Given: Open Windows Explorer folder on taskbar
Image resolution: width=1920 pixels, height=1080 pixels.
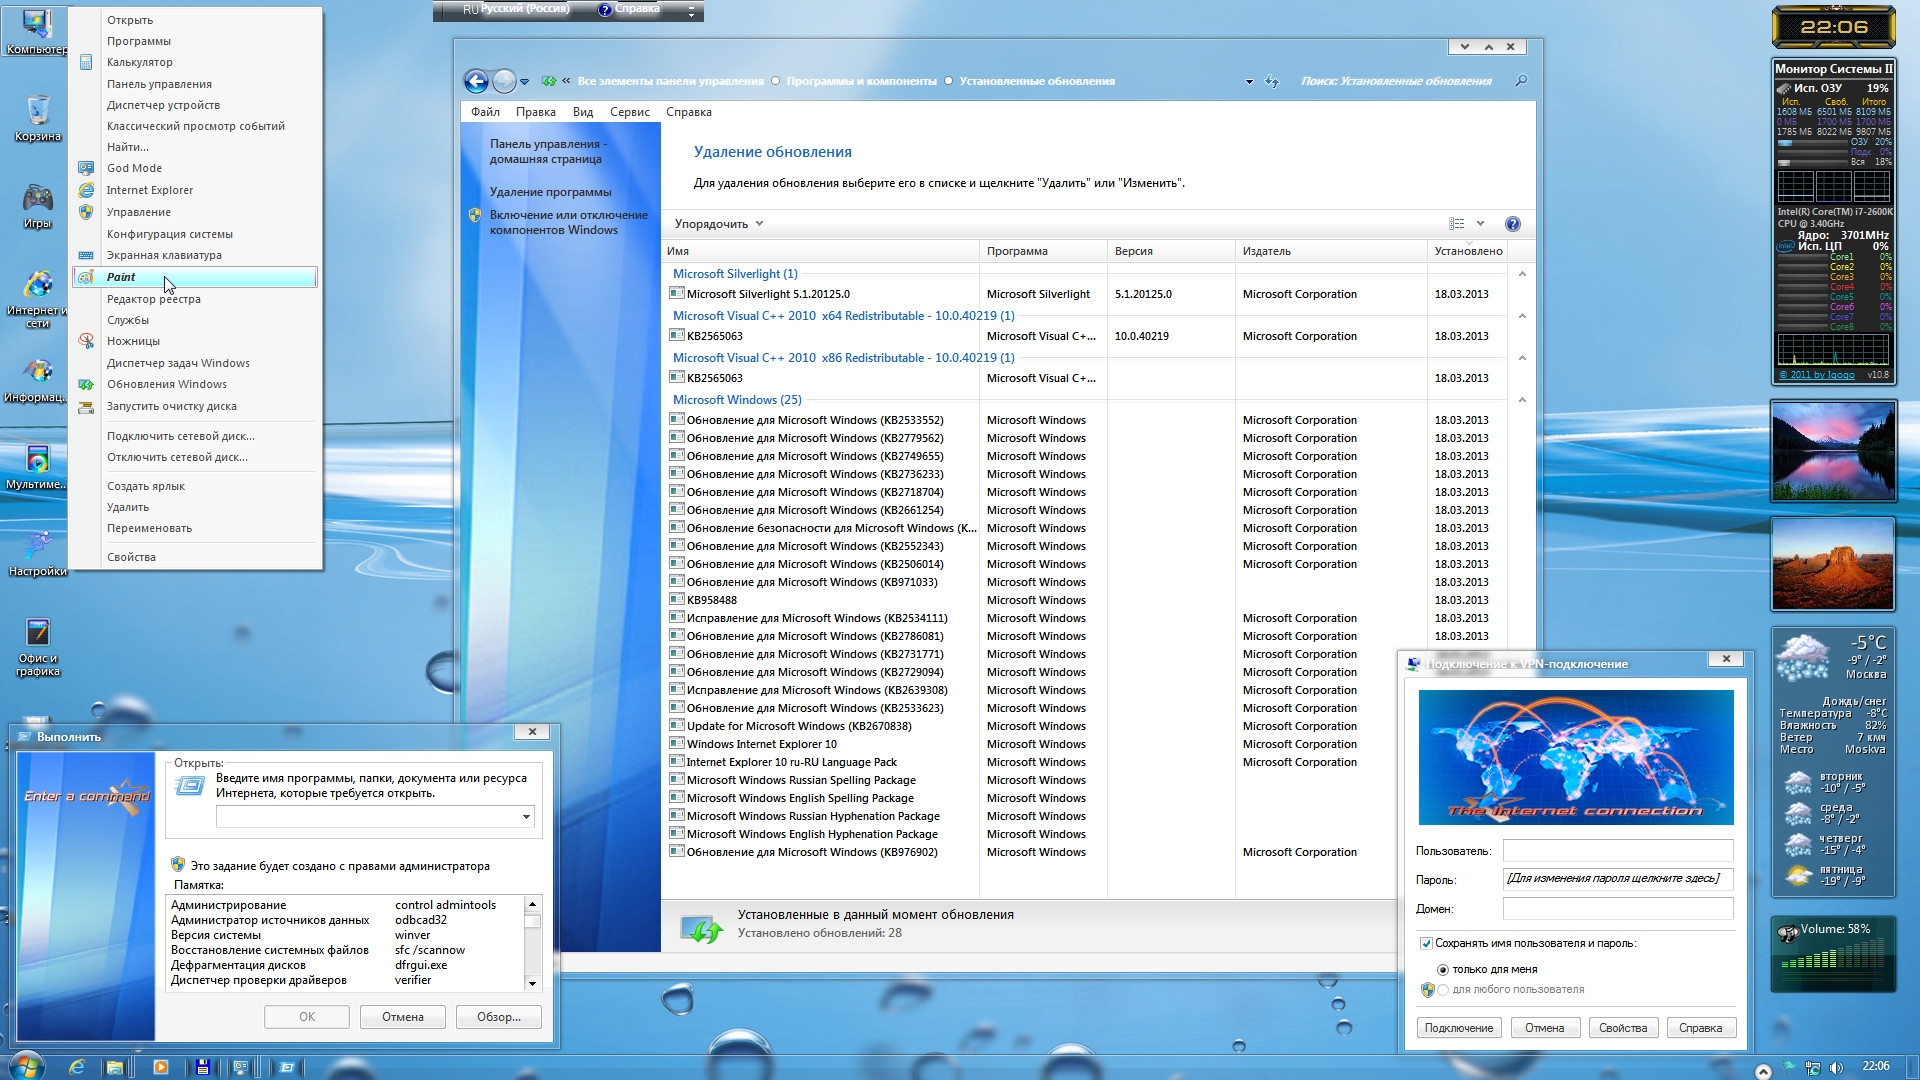Looking at the screenshot, I should pyautogui.click(x=115, y=1067).
